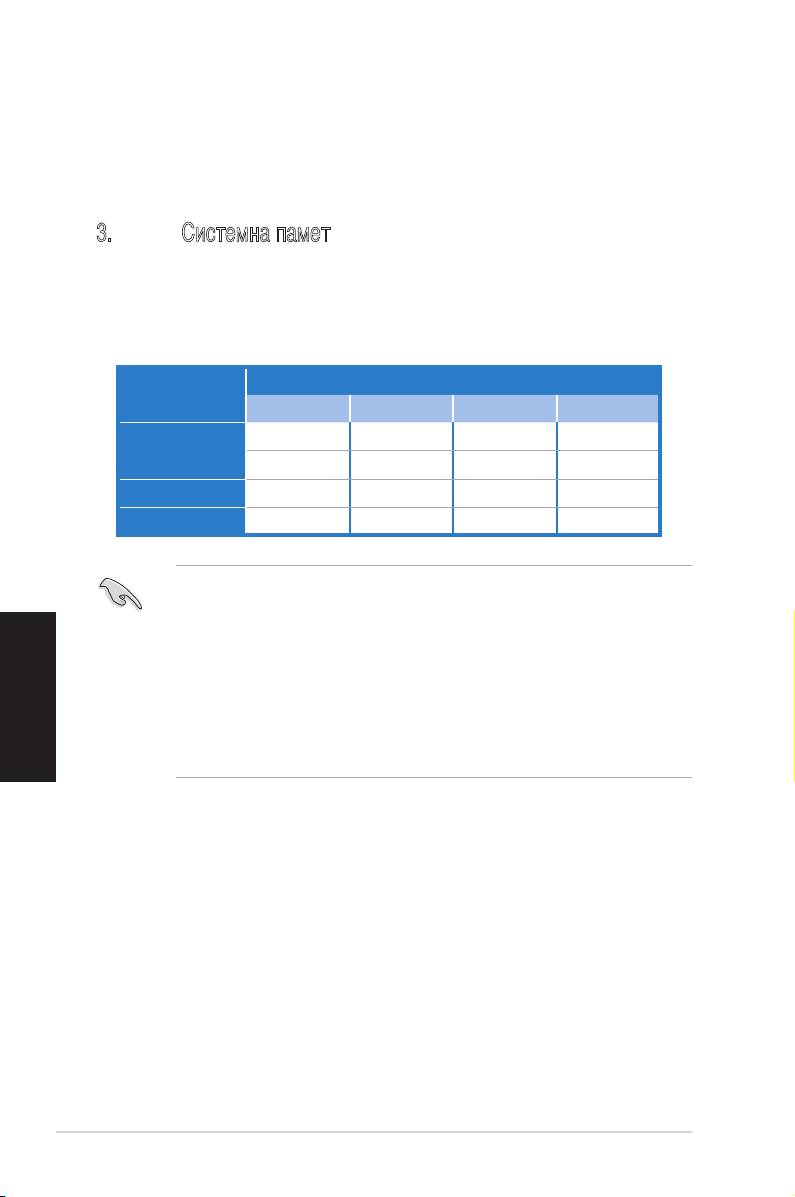Select the third light-blue subheader cell
This screenshot has height=1197, width=795.
504,408
